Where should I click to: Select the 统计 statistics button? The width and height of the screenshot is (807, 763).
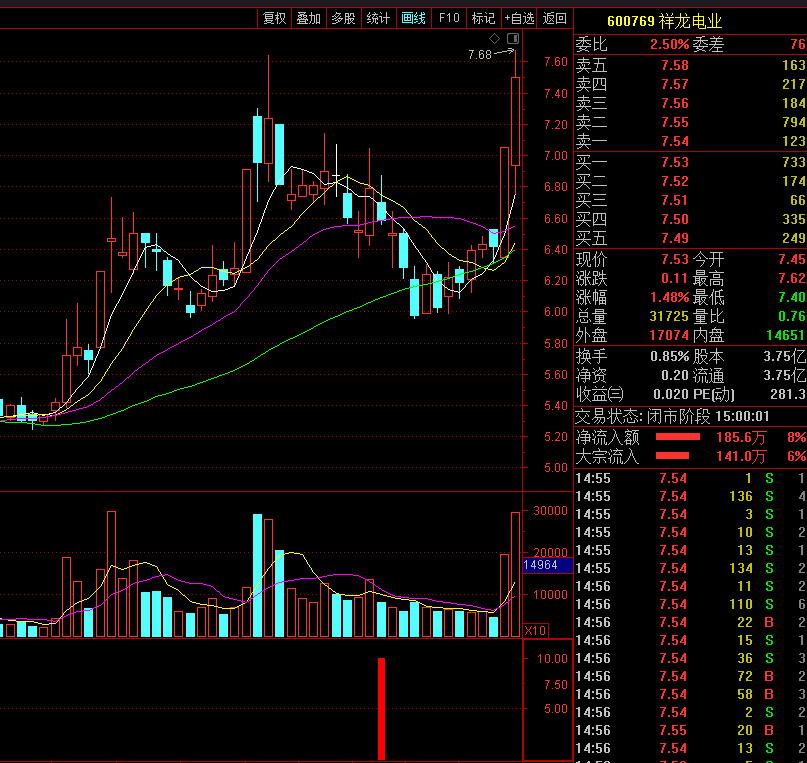(x=378, y=19)
